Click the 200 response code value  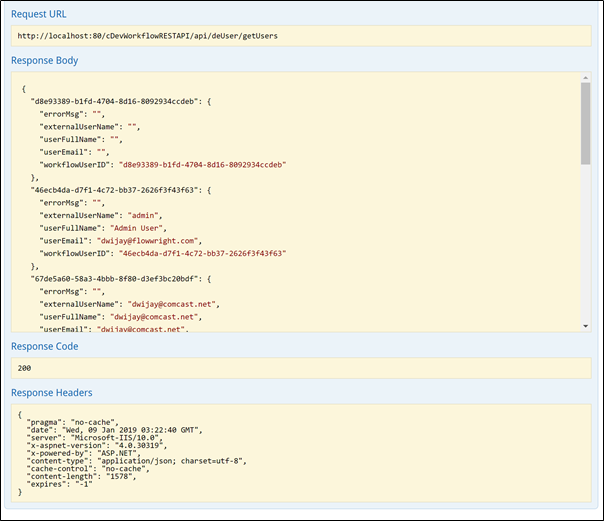[24, 368]
